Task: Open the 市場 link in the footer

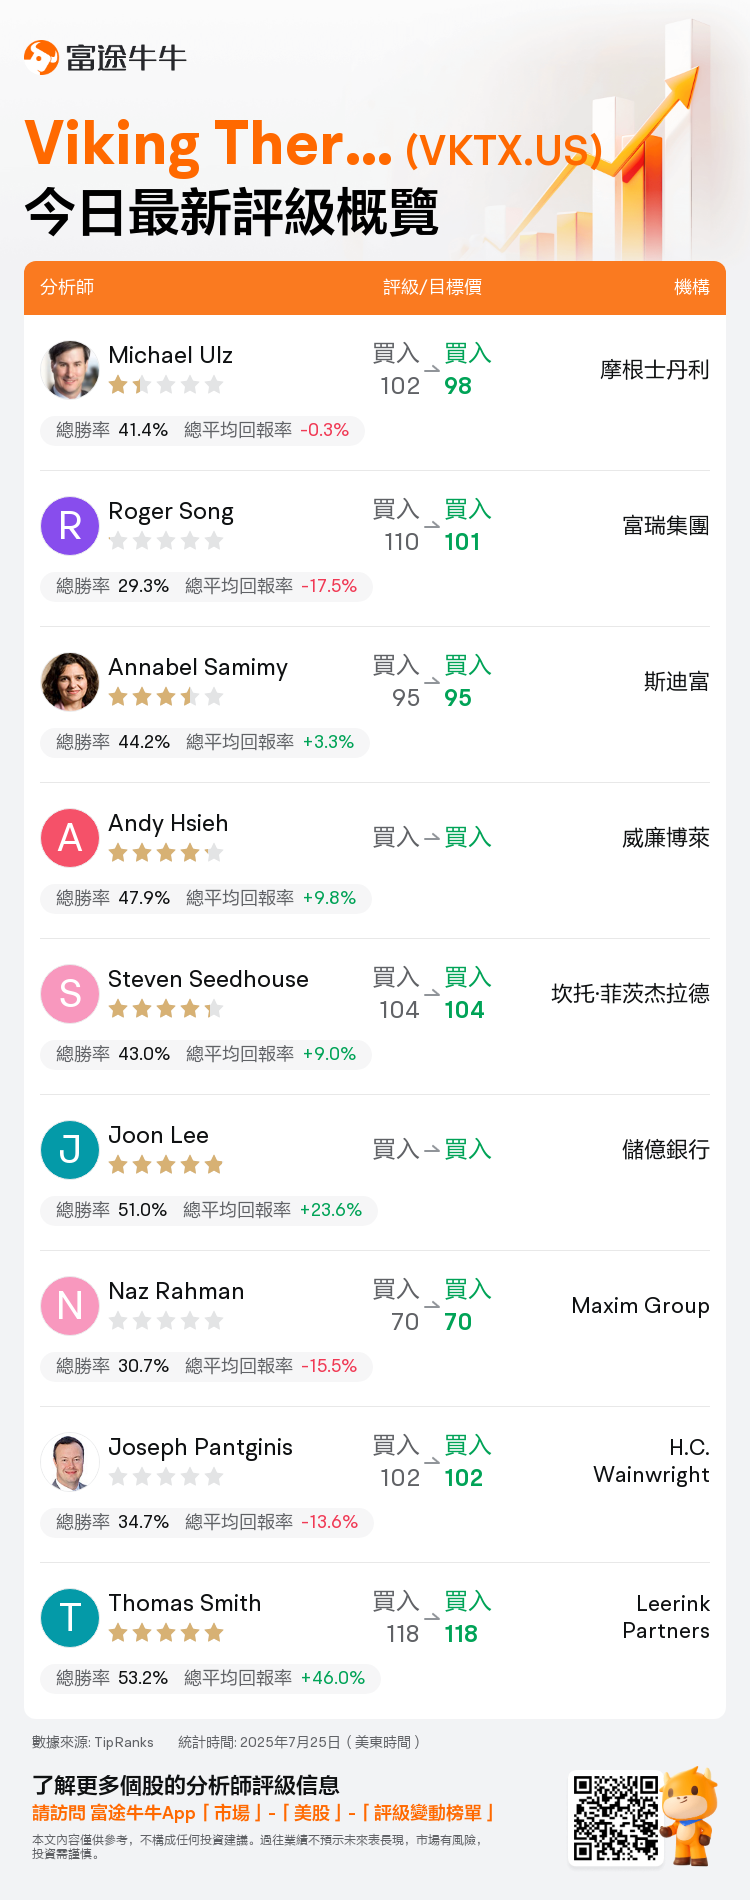Action: click(x=232, y=1813)
